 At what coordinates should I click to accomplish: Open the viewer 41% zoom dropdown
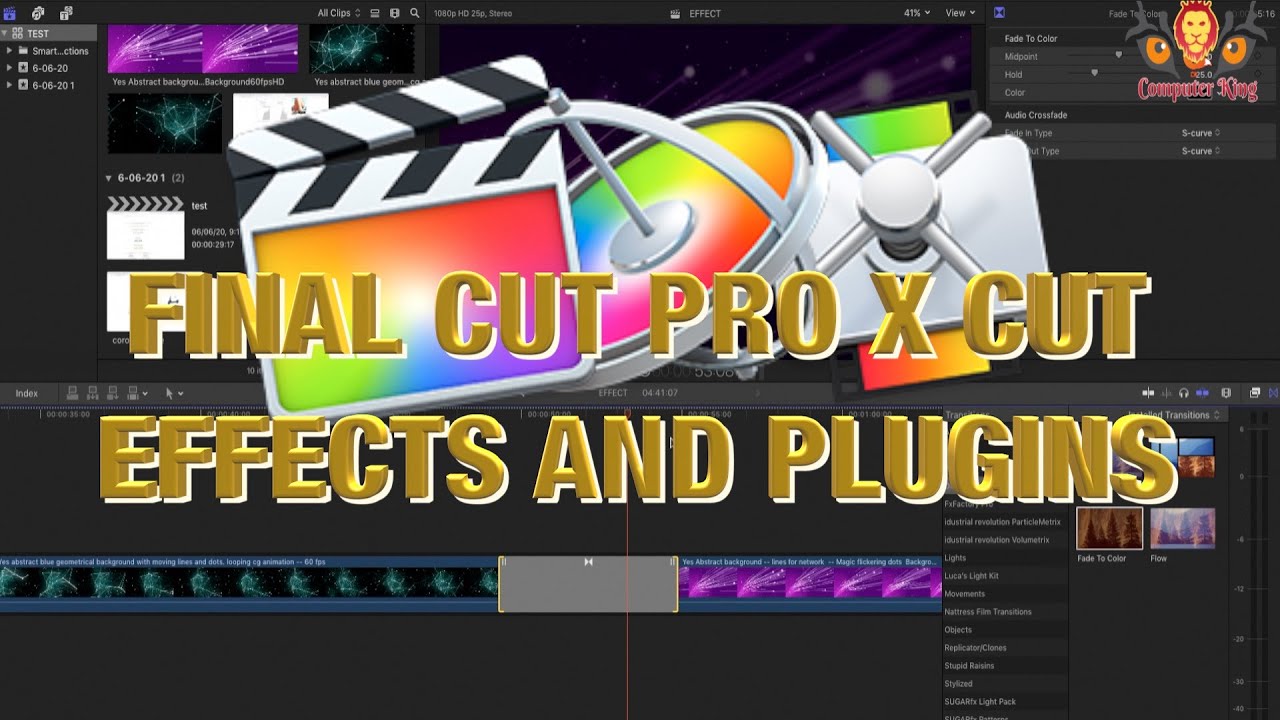pos(916,13)
